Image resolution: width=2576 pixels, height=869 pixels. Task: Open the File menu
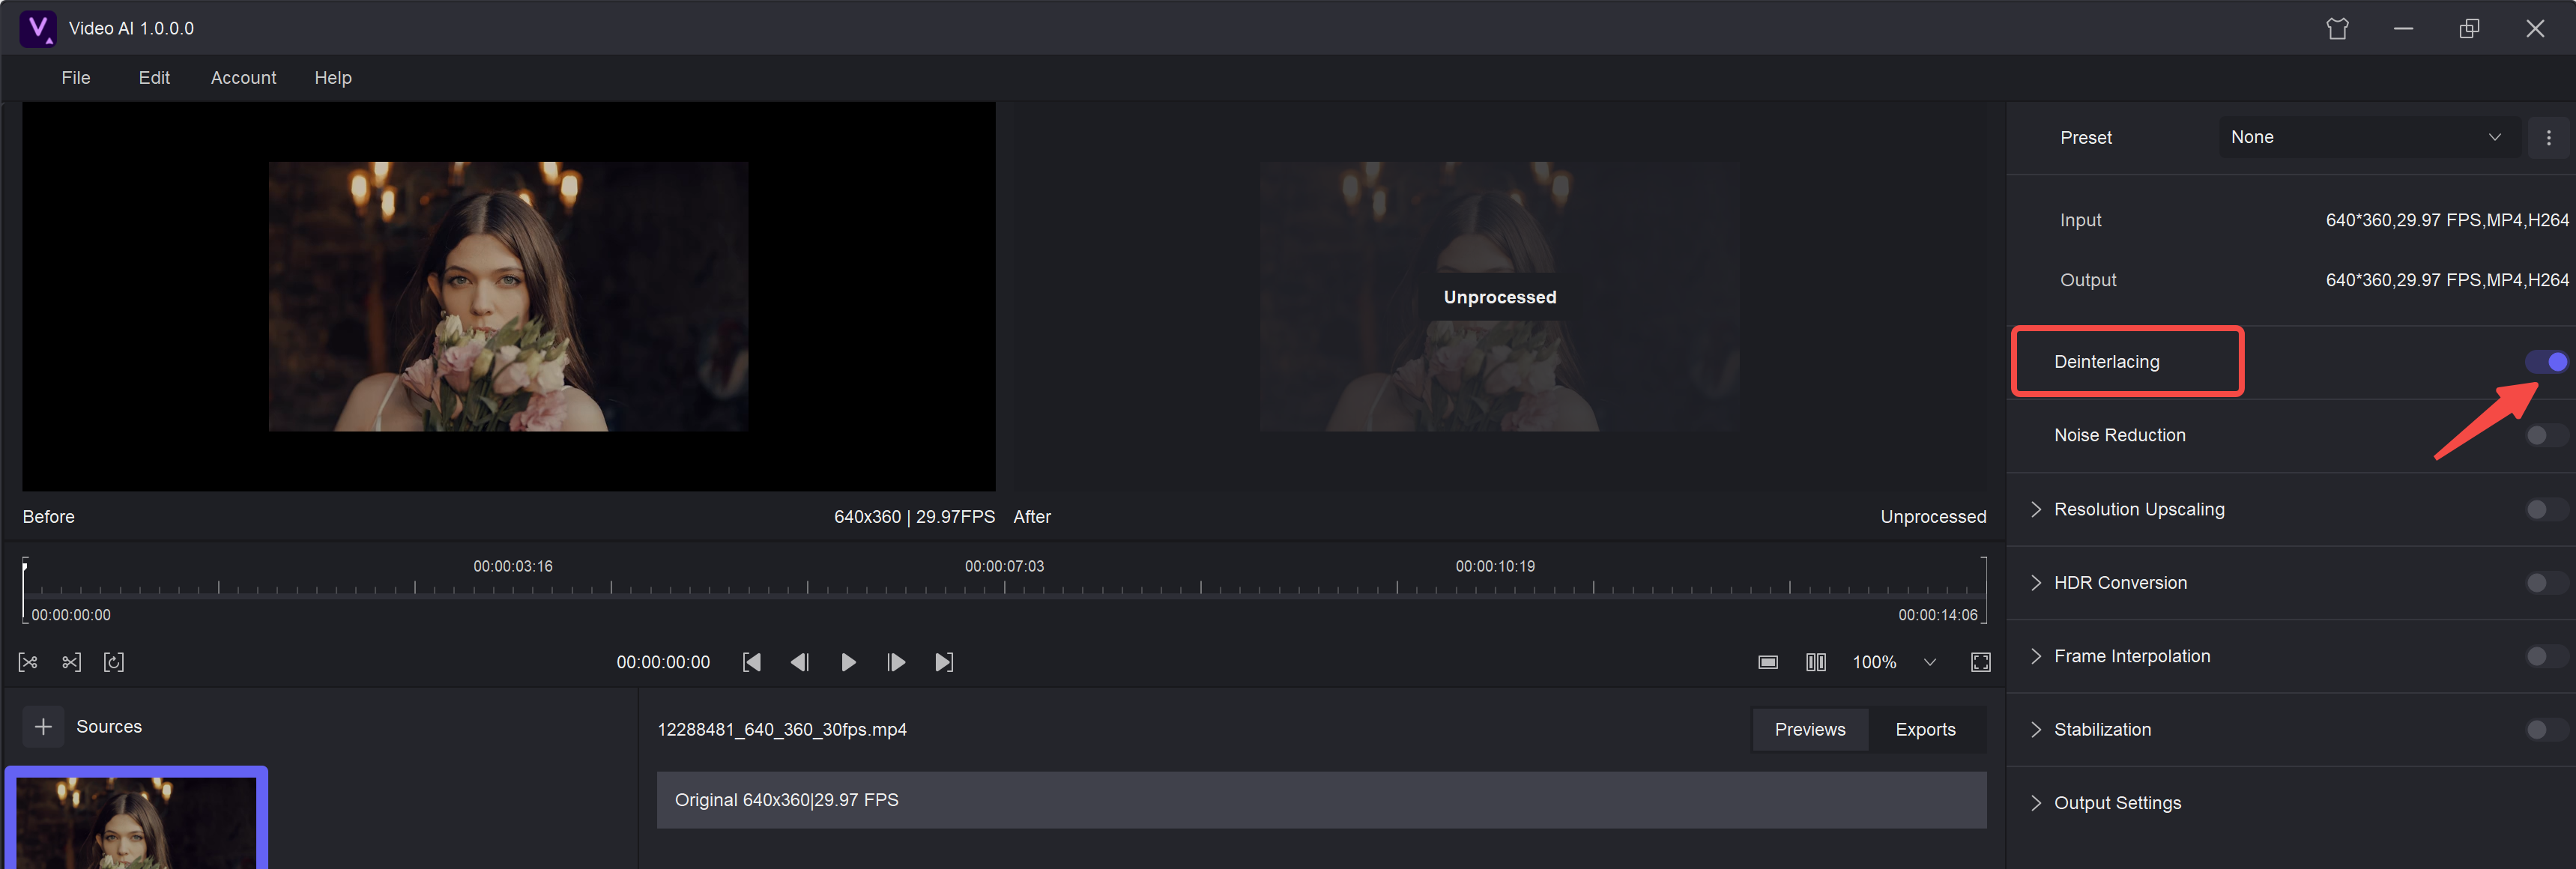(x=76, y=78)
